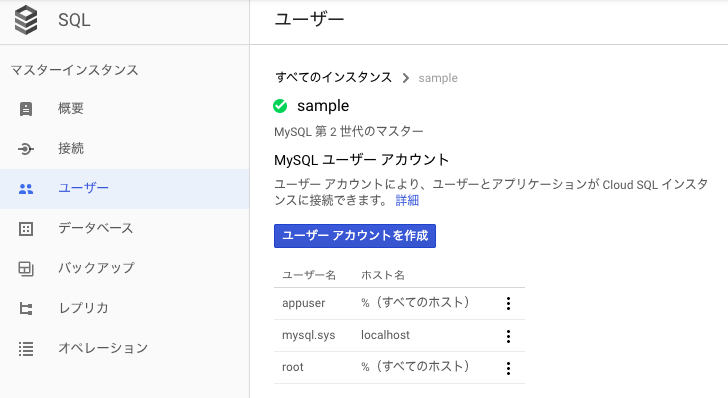Open the データベース sidebar section
Viewport: 728px width, 398px height.
click(x=124, y=229)
